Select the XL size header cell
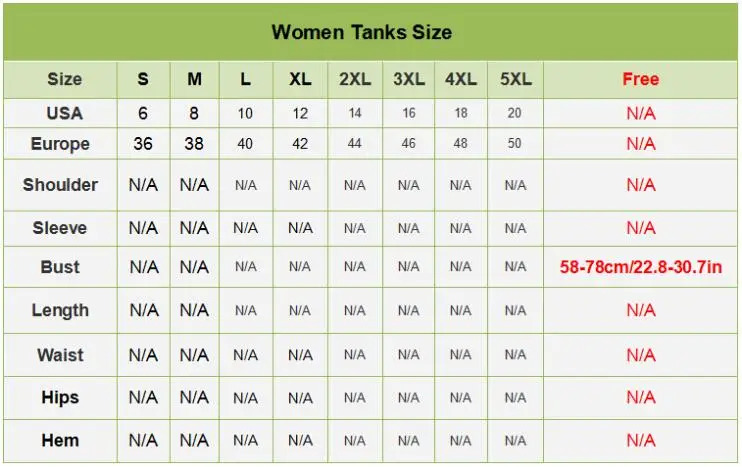Image resolution: width=742 pixels, height=467 pixels. point(300,79)
